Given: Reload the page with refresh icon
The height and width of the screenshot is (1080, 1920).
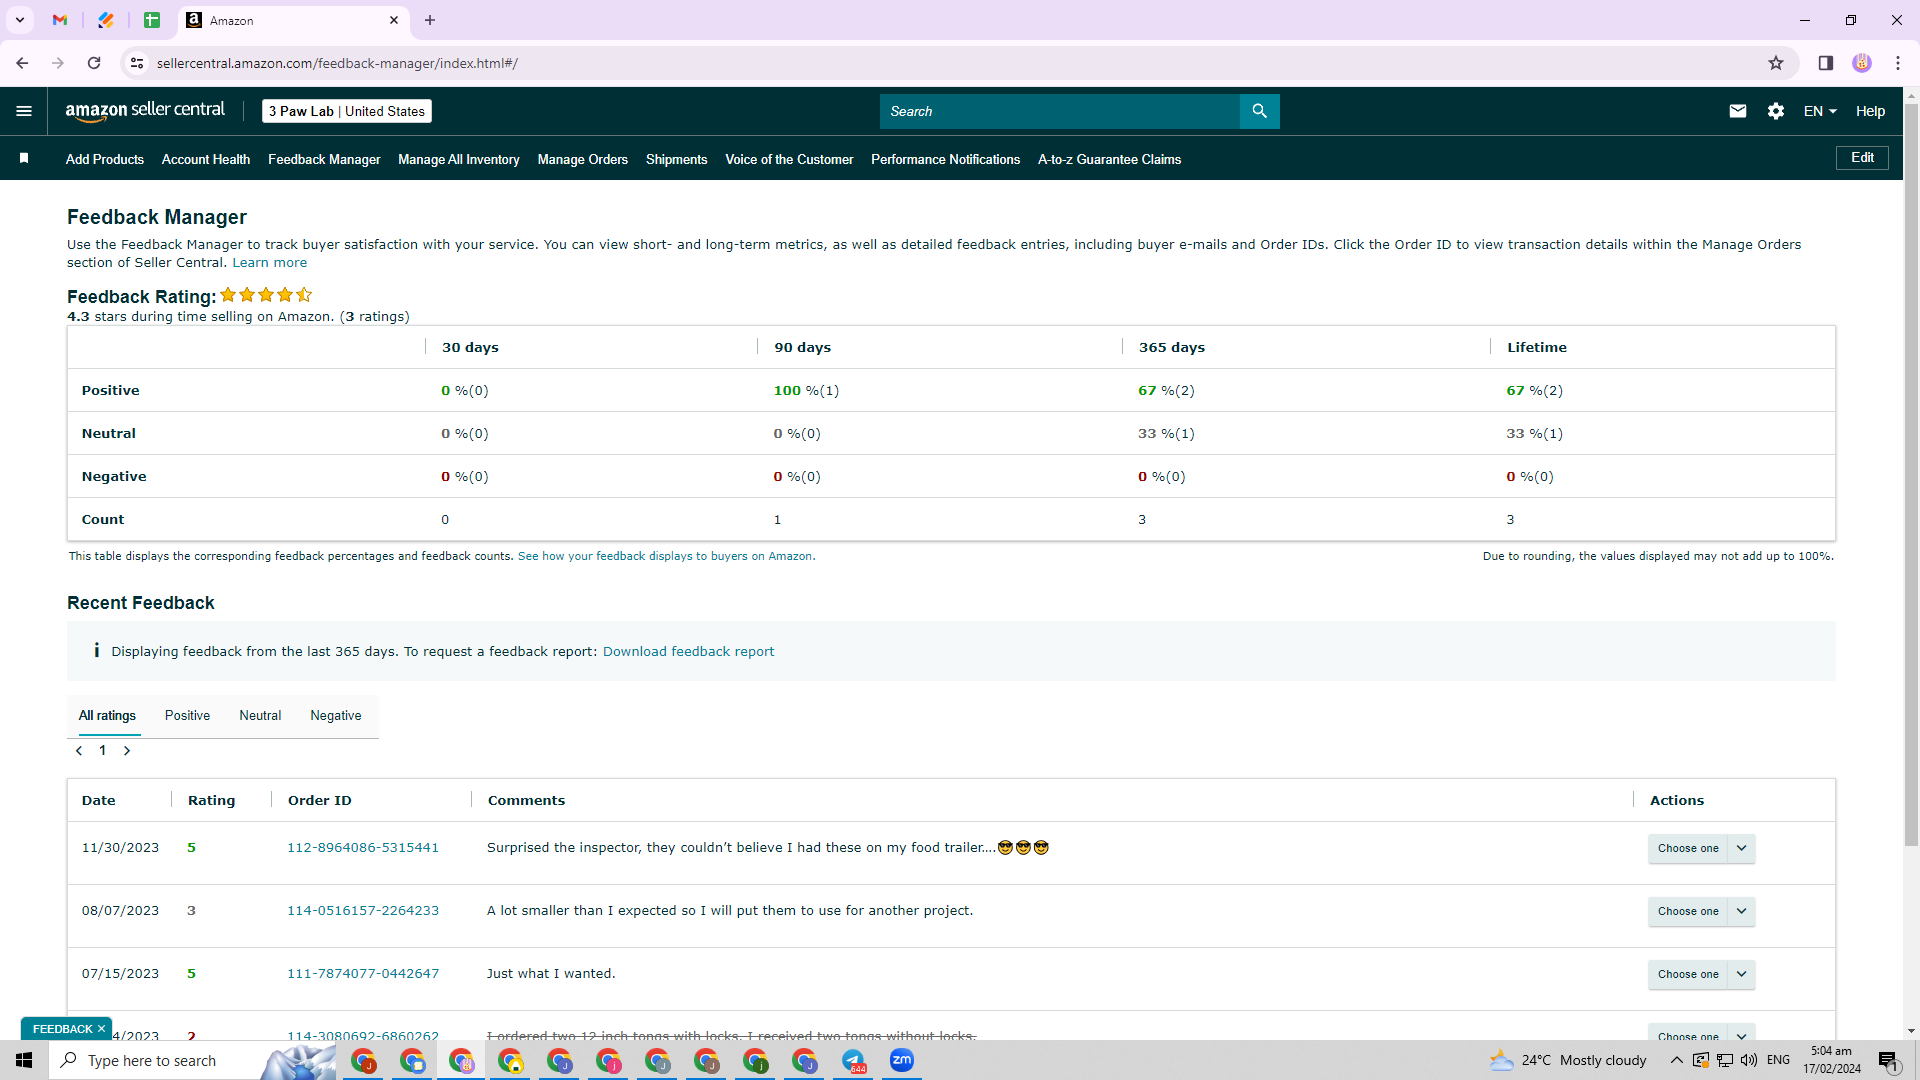Looking at the screenshot, I should pyautogui.click(x=94, y=63).
